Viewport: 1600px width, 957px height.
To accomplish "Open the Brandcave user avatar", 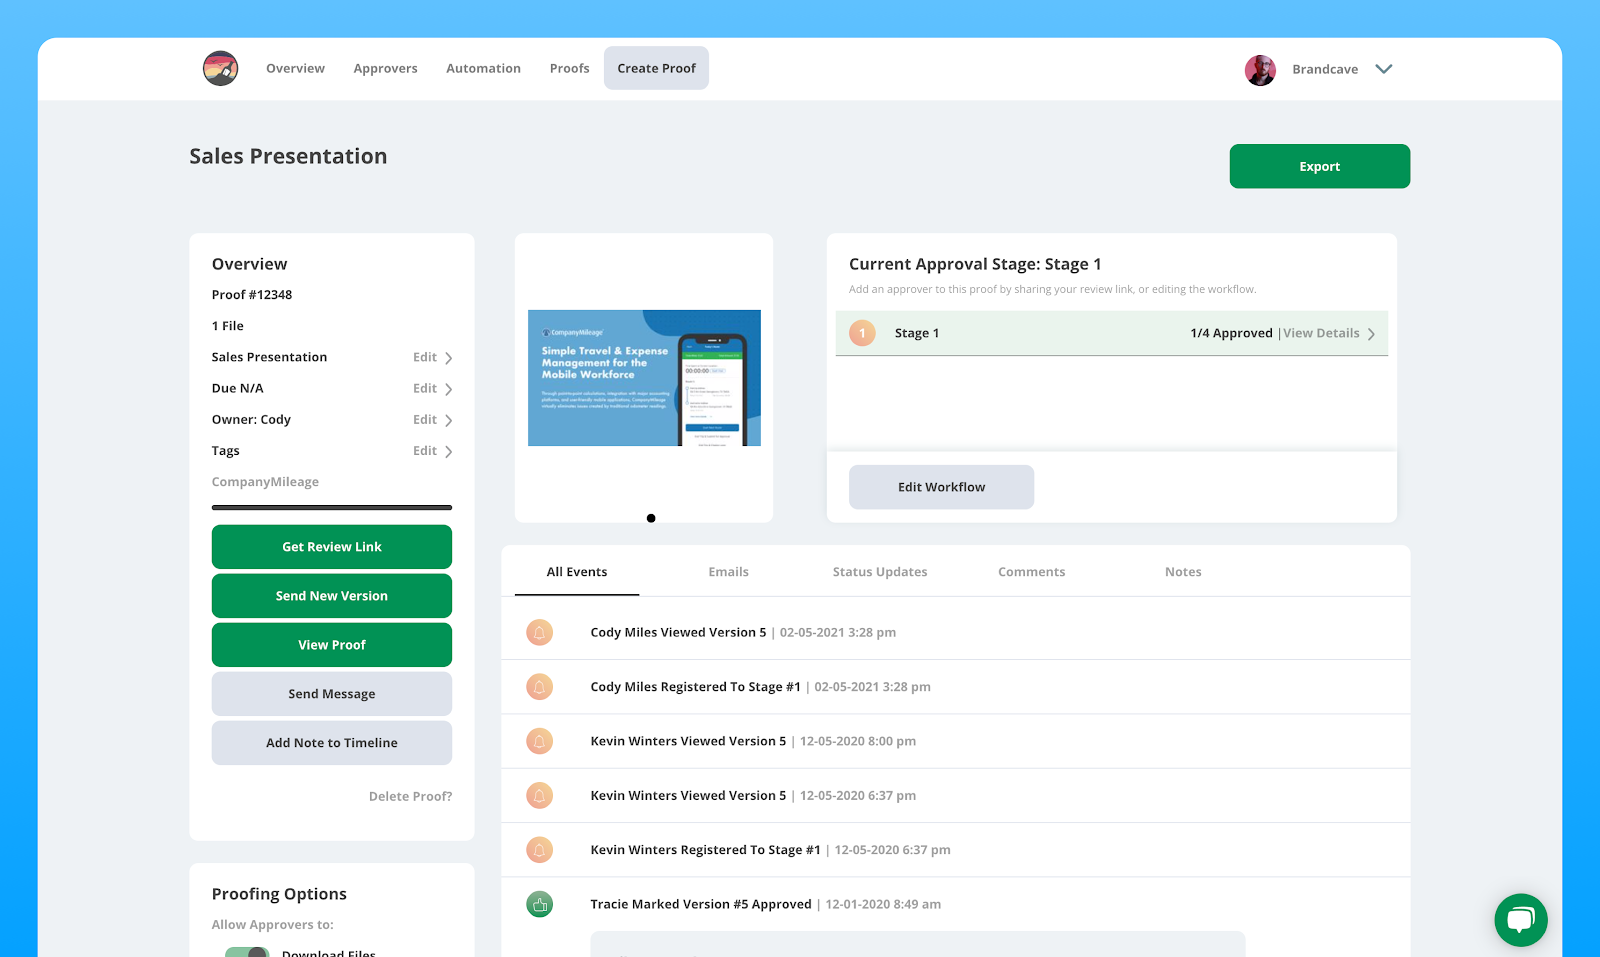I will coord(1260,70).
